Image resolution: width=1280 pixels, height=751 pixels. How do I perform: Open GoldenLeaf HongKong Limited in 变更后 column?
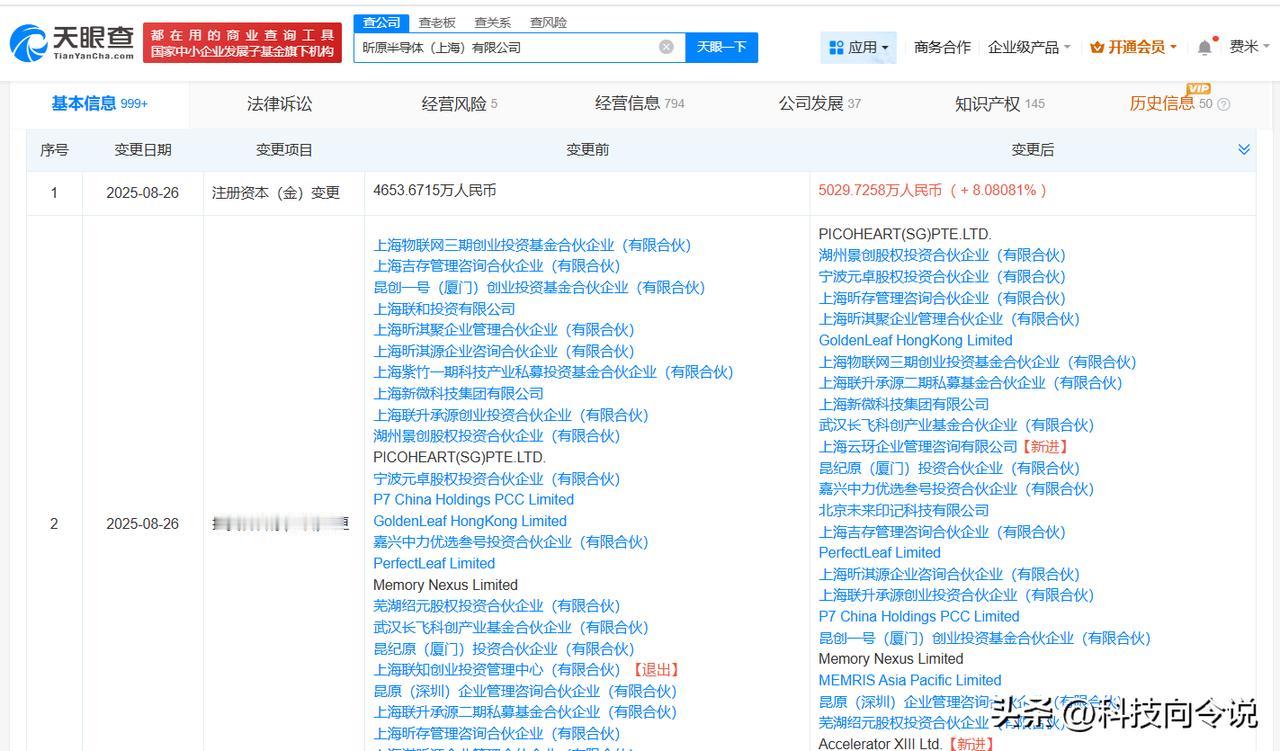coord(916,340)
